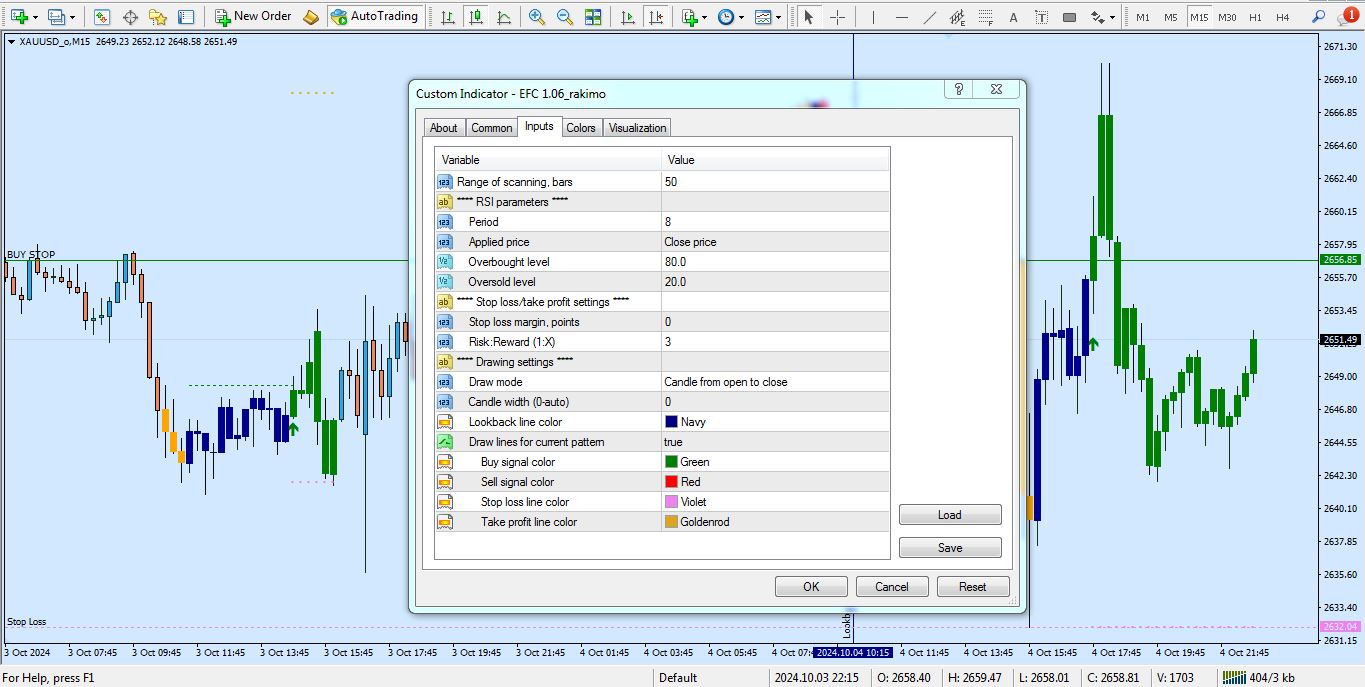Screen dimensions: 1365x687
Task: Toggle AutoTrading on or off
Action: click(x=373, y=17)
